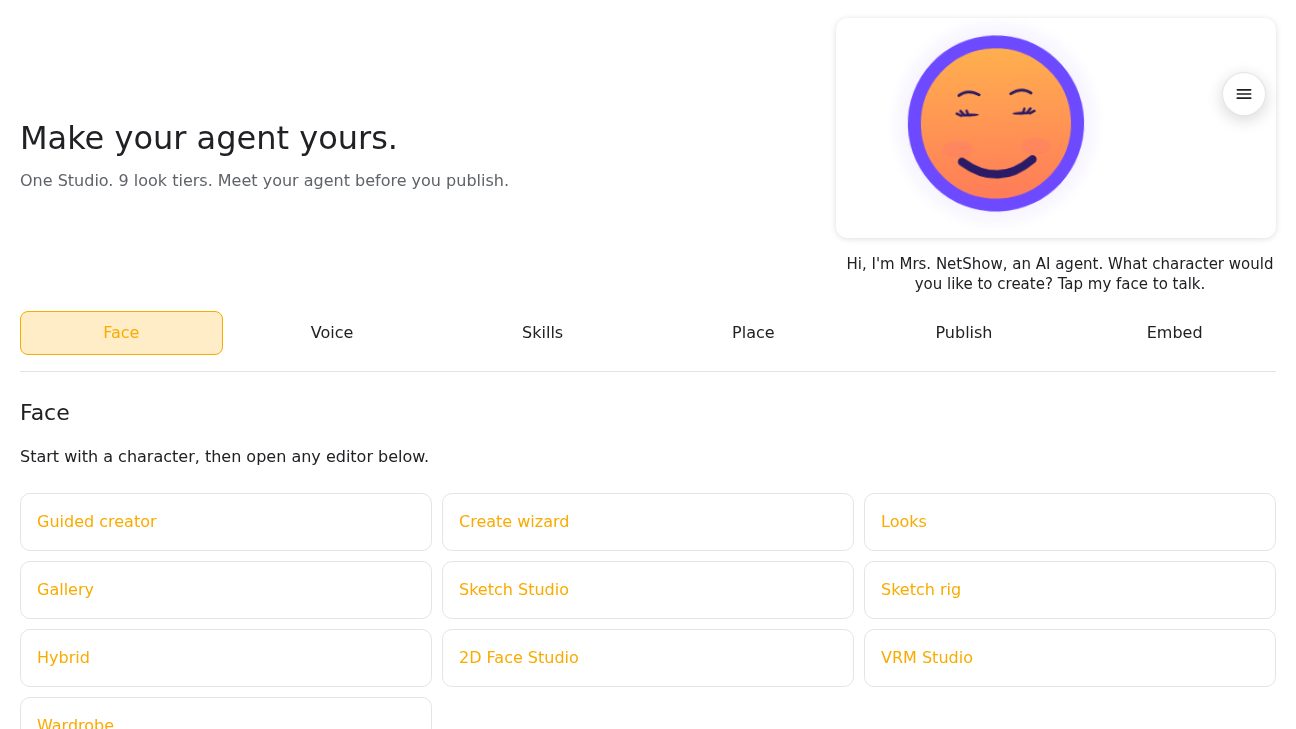Switch to the Voice tab
Screen dimensions: 1296x729
point(332,333)
